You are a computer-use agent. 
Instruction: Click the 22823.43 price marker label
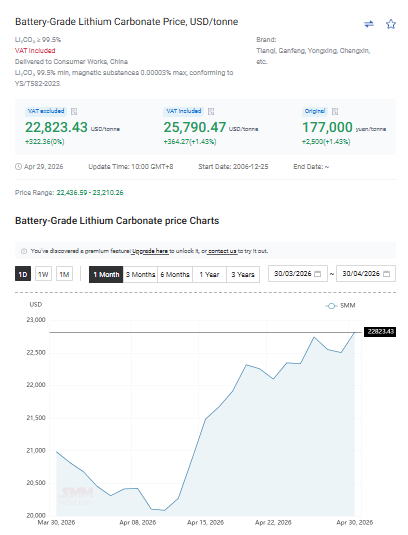click(x=380, y=332)
